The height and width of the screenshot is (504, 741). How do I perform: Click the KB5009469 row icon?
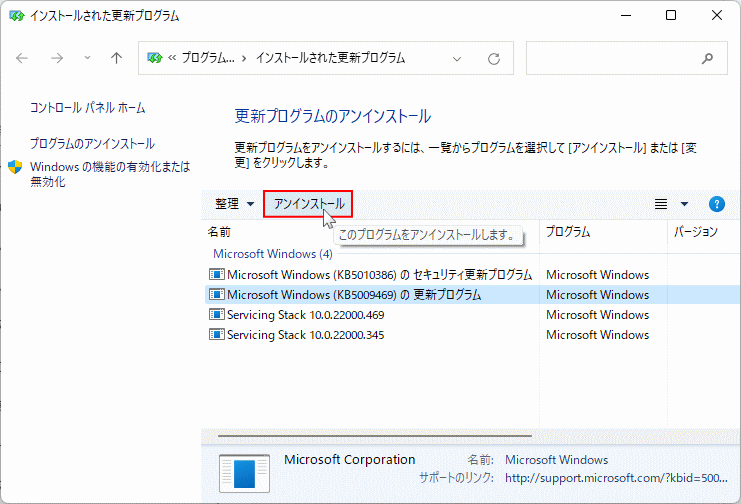pos(216,294)
